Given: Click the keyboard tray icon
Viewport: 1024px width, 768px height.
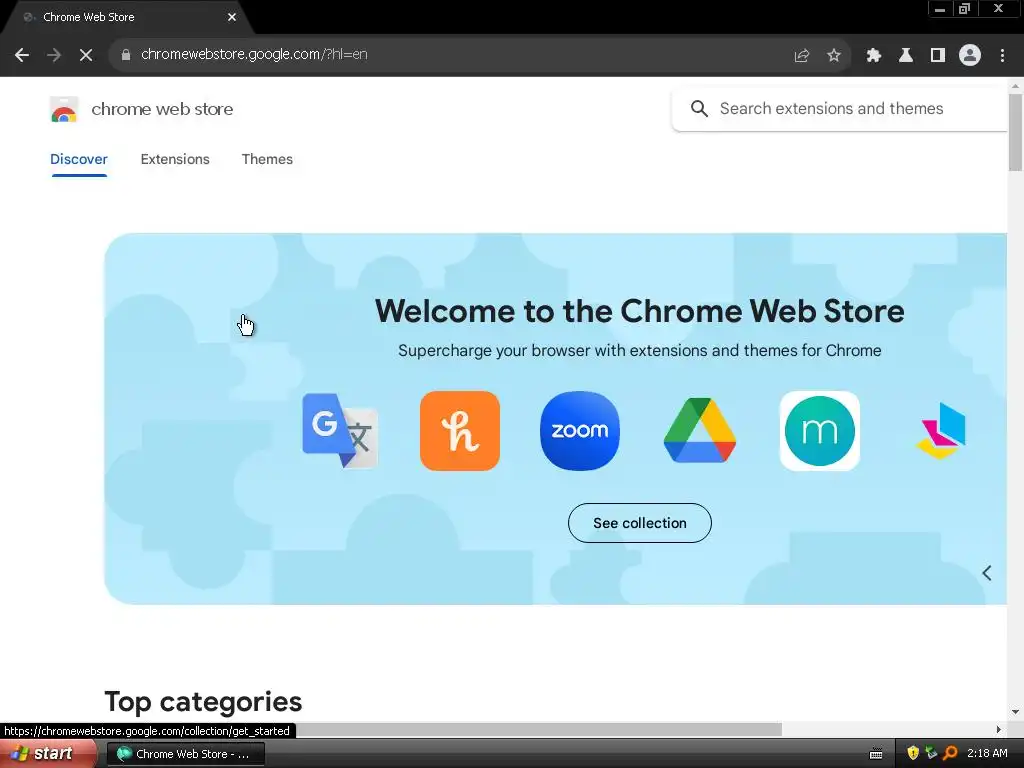Looking at the screenshot, I should pyautogui.click(x=876, y=754).
